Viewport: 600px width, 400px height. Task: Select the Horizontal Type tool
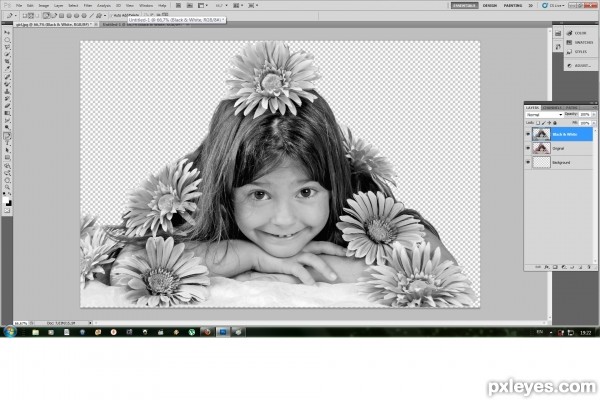tap(7, 142)
